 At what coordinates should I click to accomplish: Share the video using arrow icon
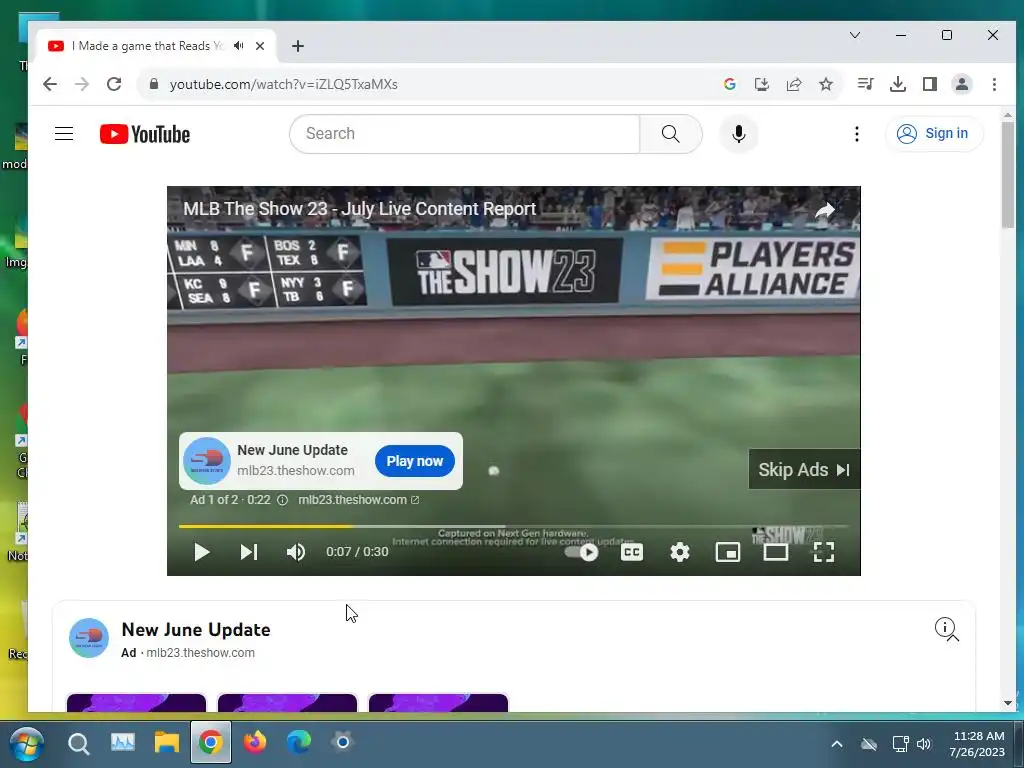[x=825, y=210]
